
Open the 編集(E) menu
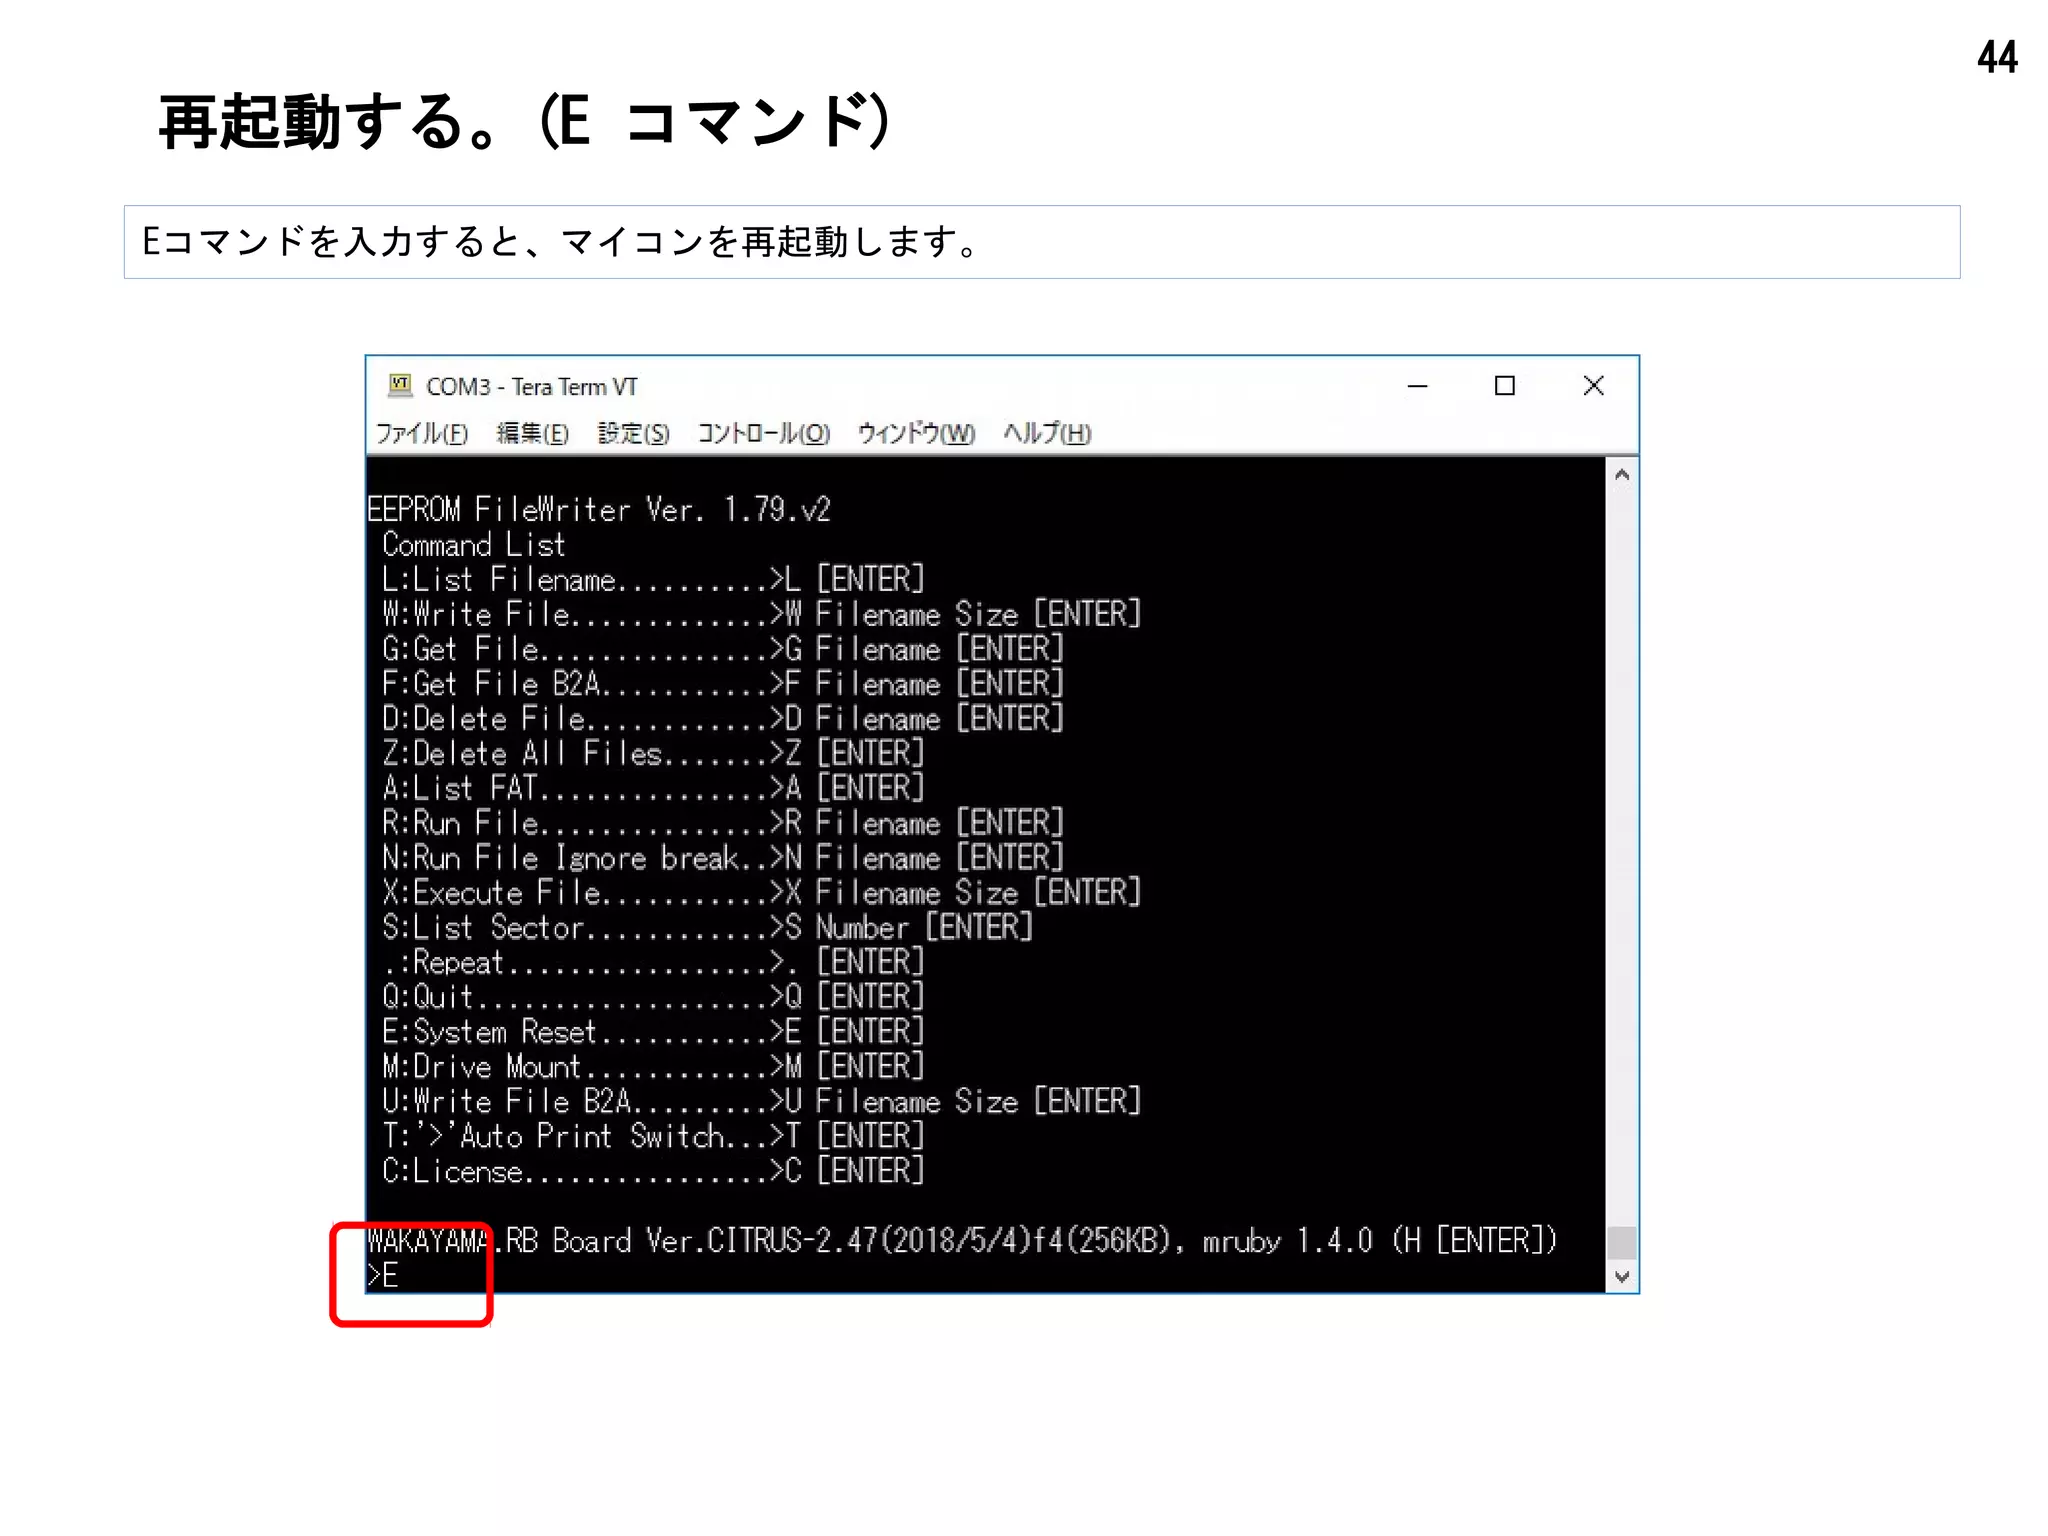(x=533, y=433)
